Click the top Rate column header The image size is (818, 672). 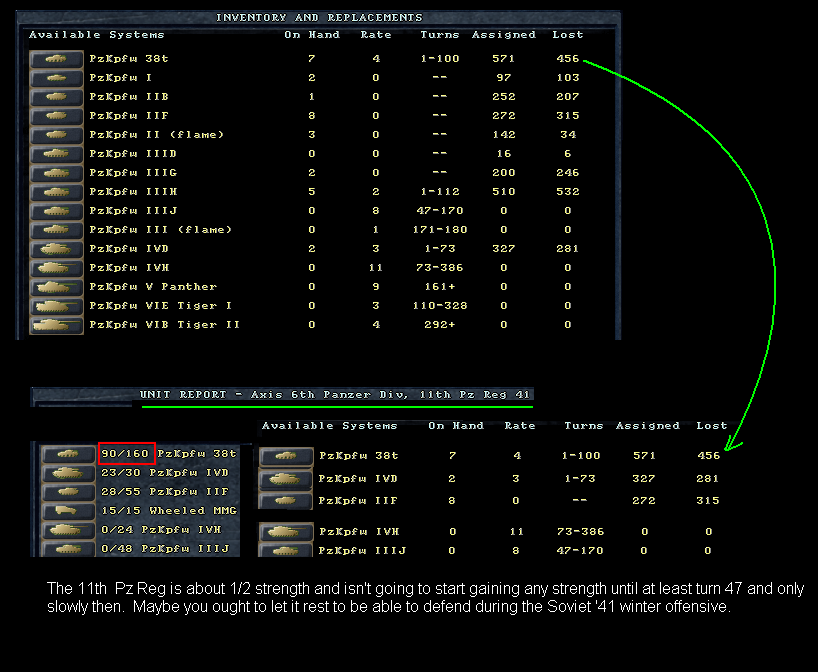click(376, 35)
